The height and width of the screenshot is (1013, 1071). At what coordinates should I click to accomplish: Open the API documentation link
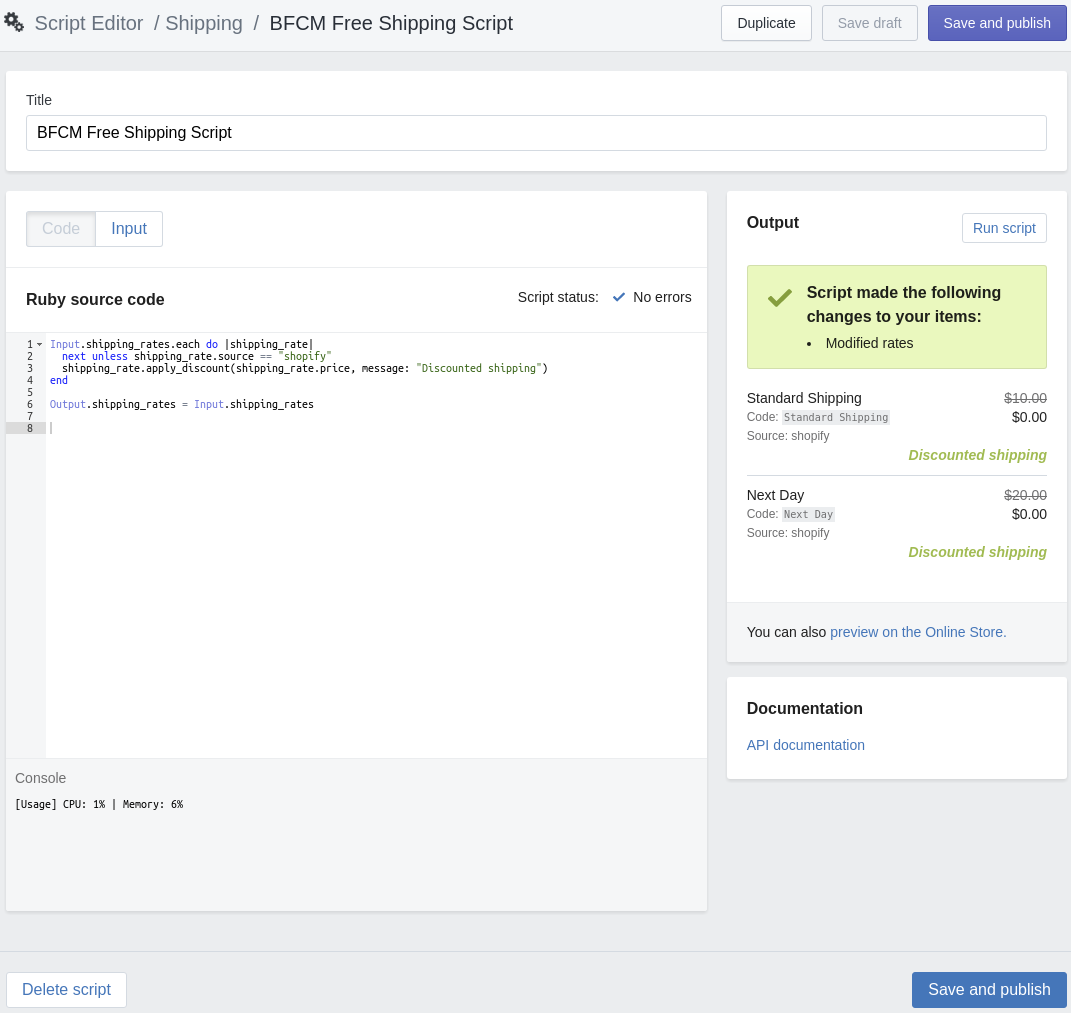[805, 745]
